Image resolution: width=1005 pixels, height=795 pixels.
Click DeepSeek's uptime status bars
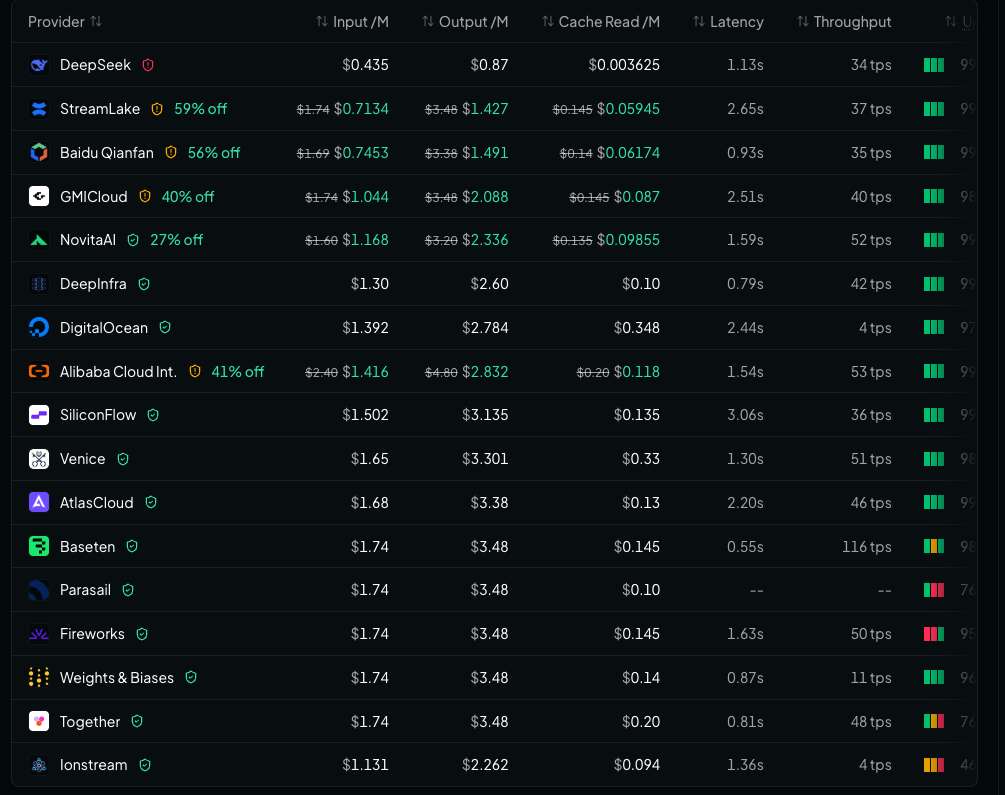pos(934,65)
